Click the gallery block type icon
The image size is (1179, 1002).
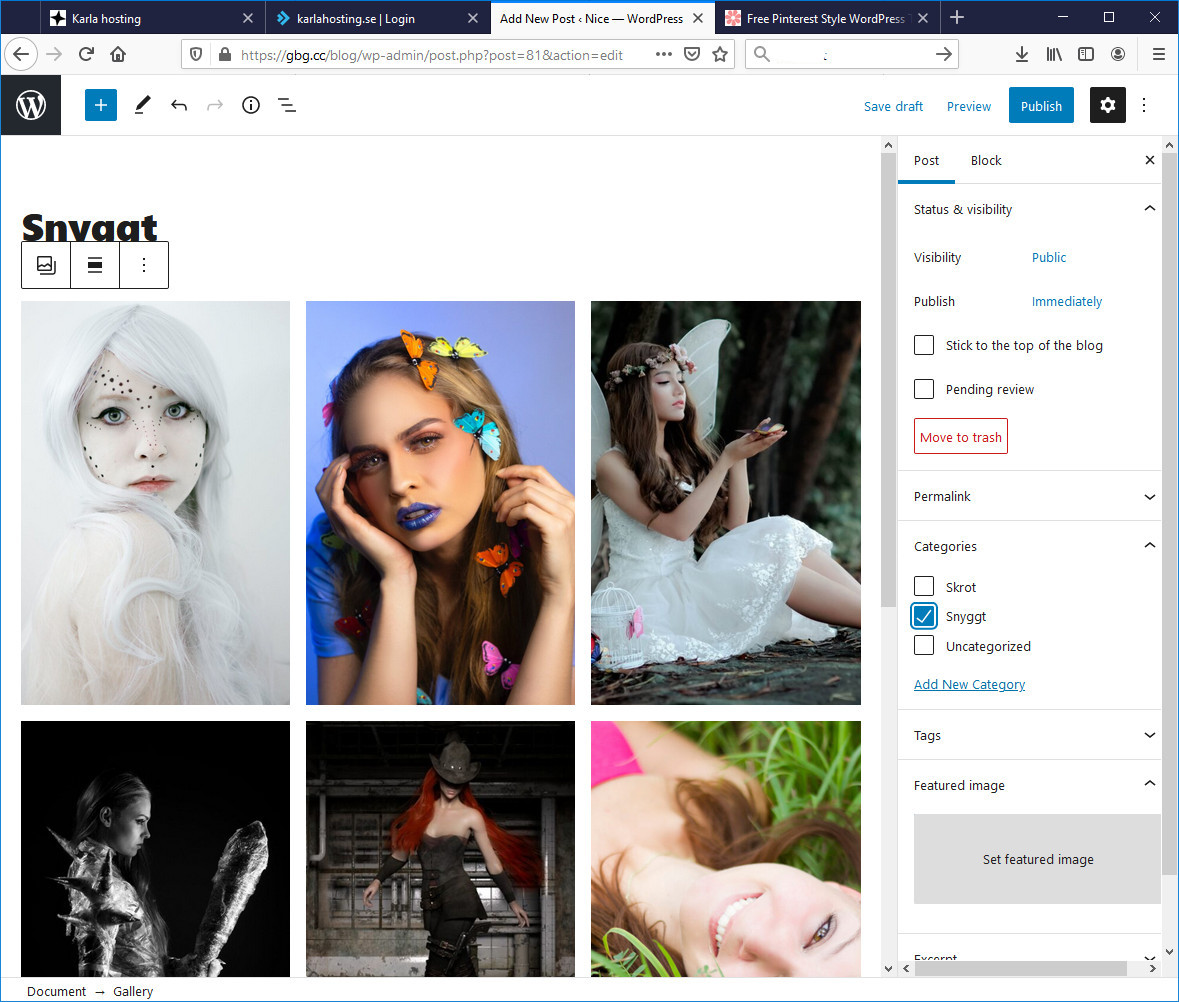coord(46,265)
